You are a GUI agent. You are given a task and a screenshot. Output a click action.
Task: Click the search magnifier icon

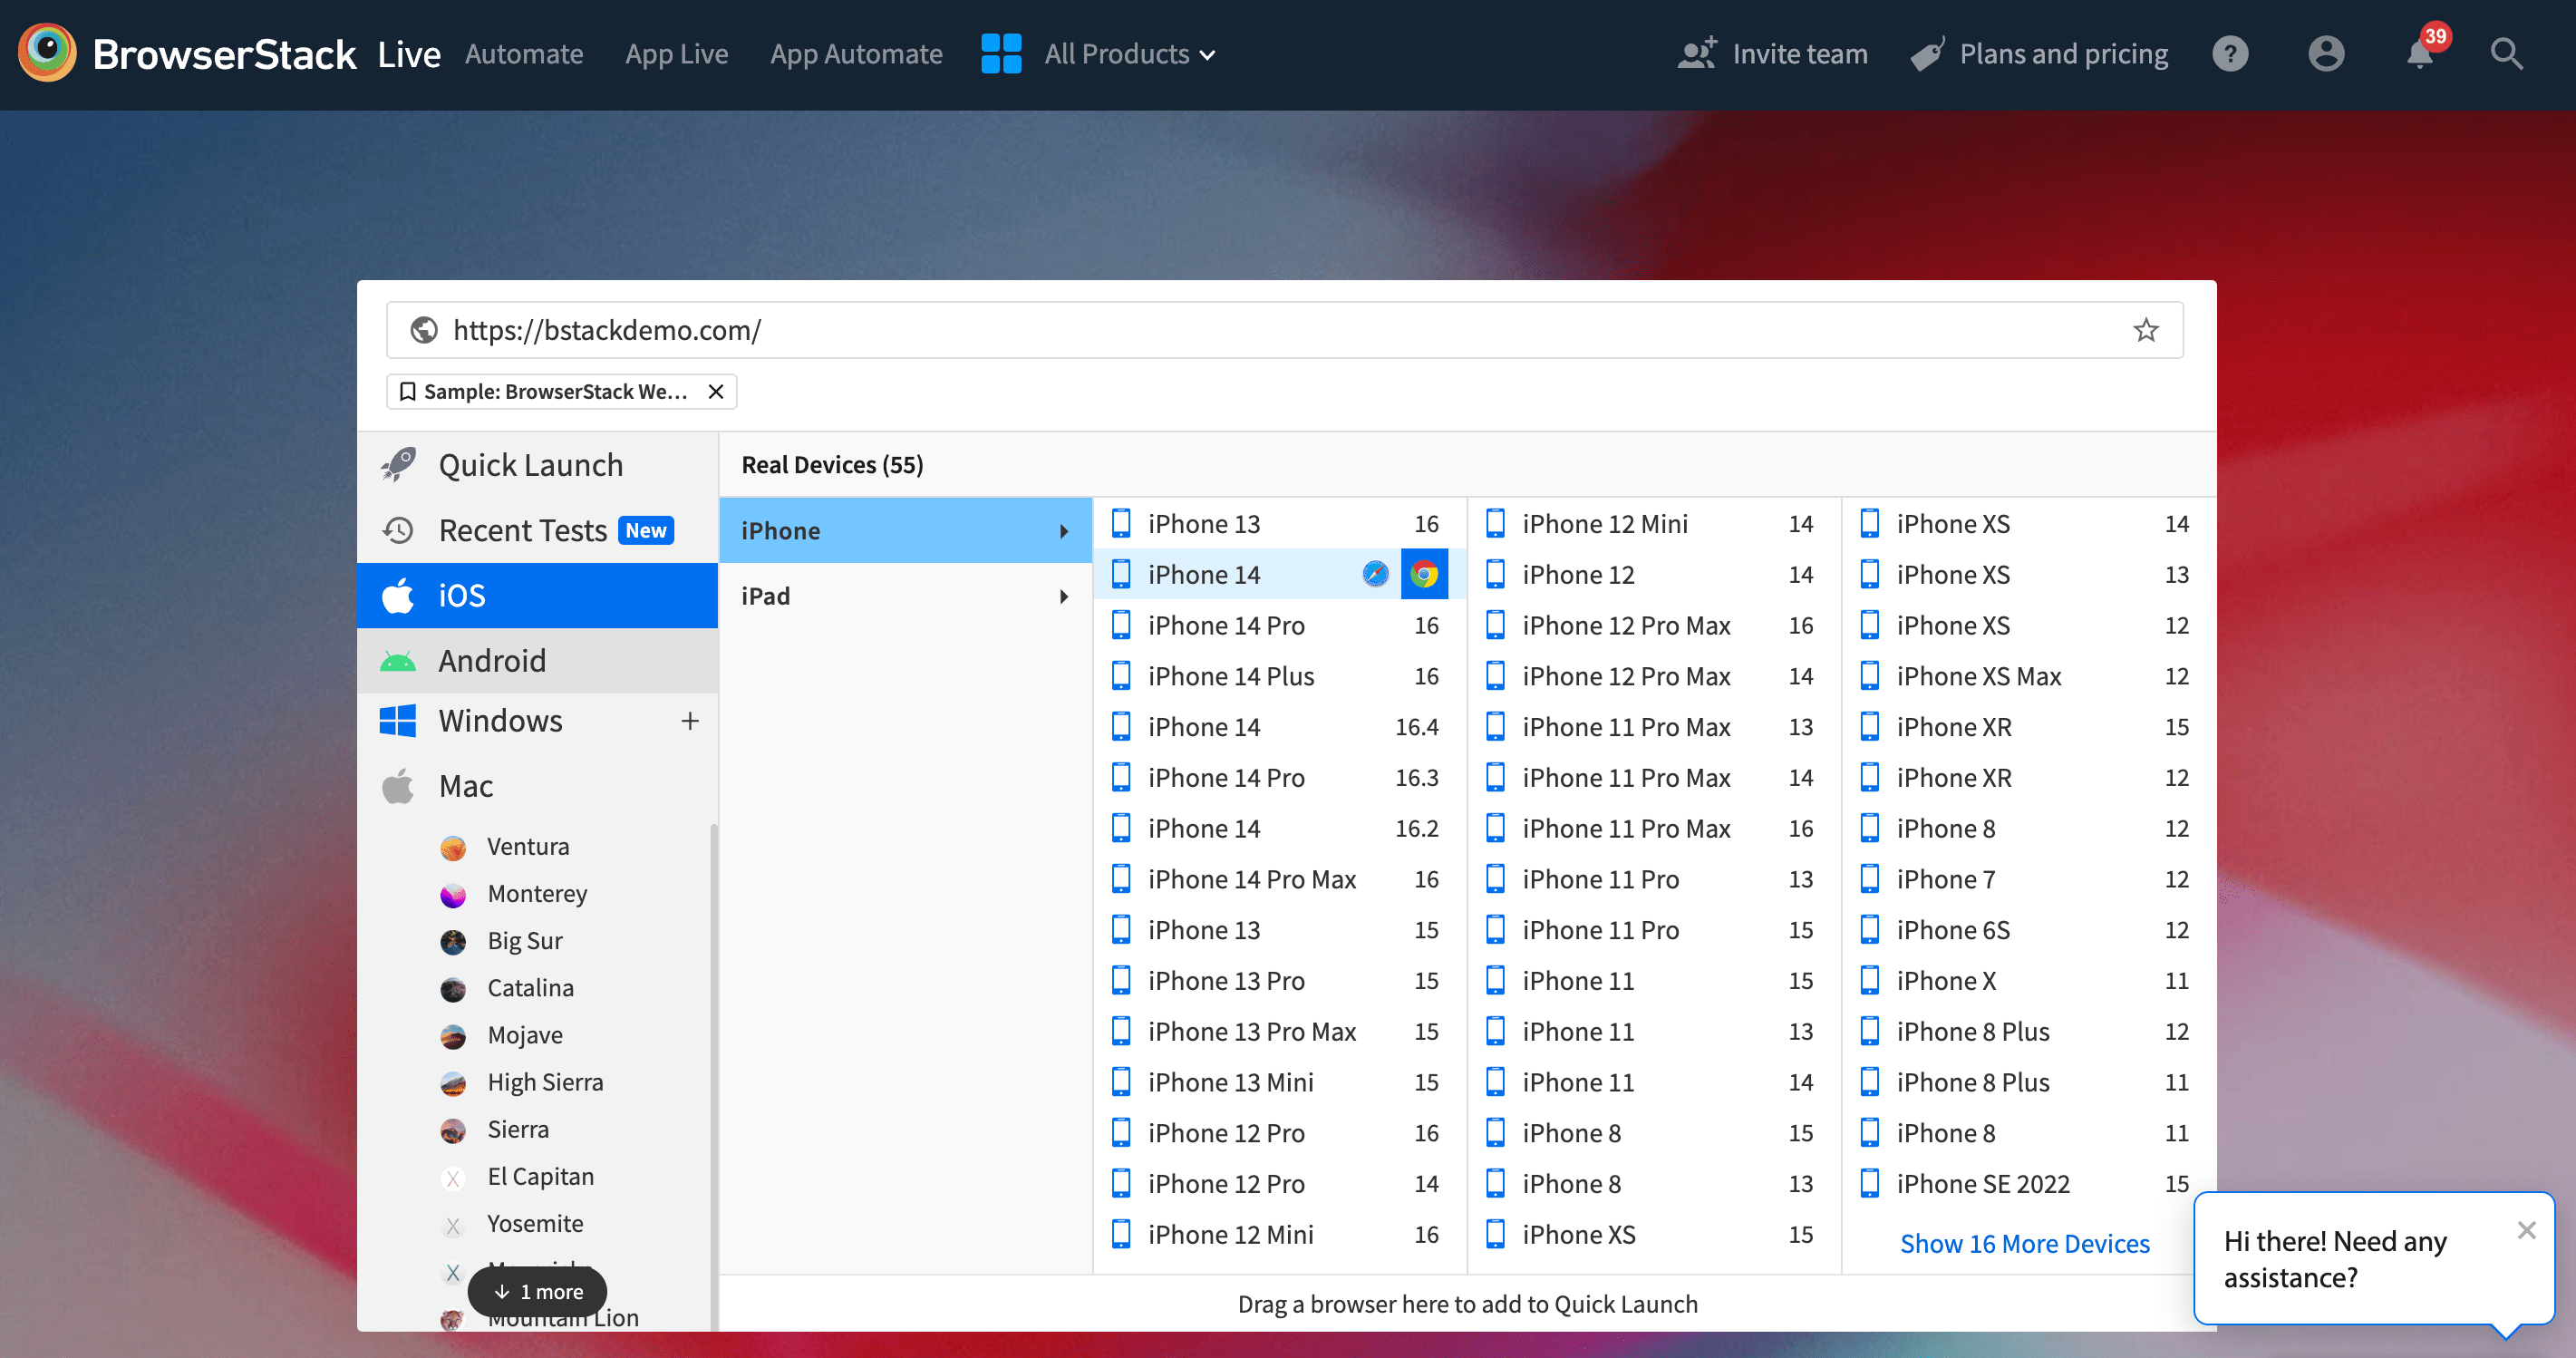pos(2506,53)
